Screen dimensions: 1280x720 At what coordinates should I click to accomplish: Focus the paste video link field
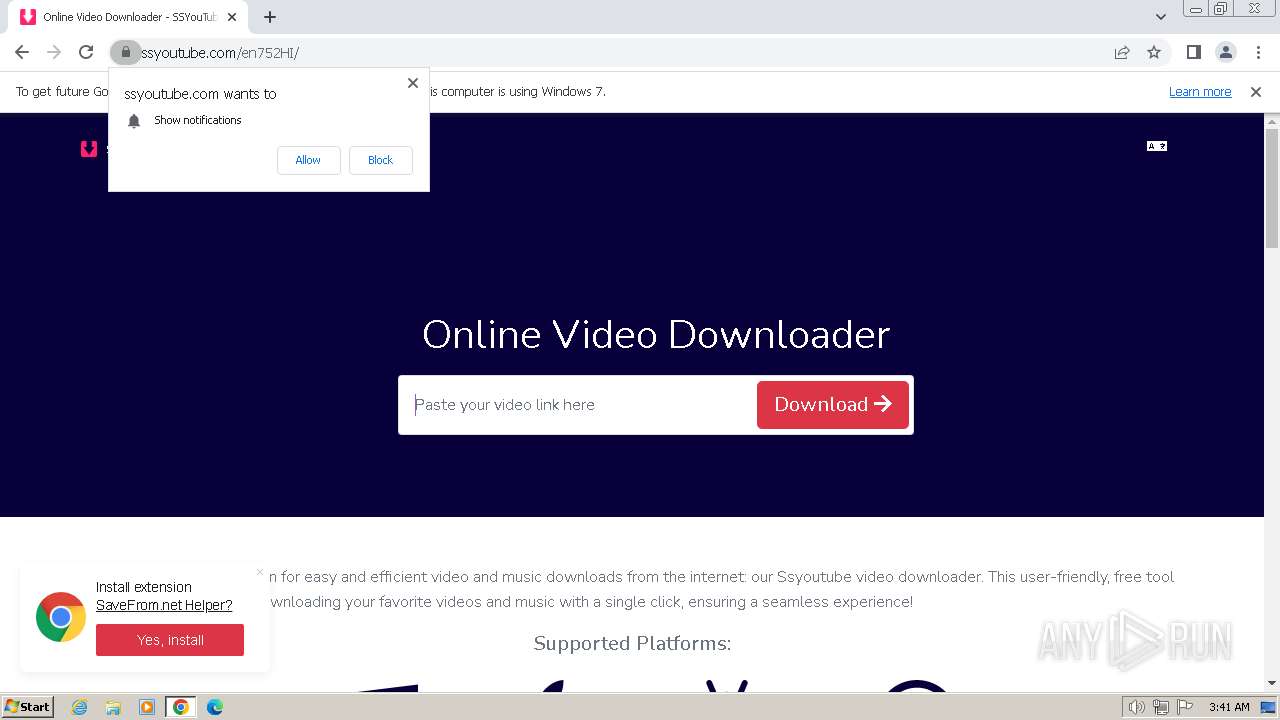pyautogui.click(x=578, y=405)
